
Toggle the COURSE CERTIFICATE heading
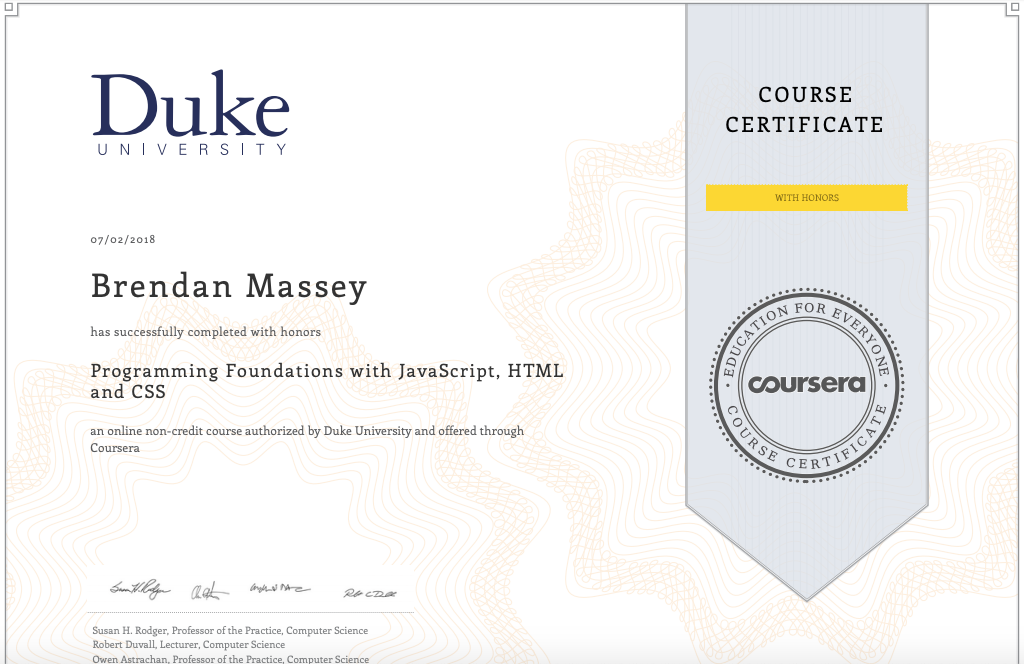click(x=805, y=109)
